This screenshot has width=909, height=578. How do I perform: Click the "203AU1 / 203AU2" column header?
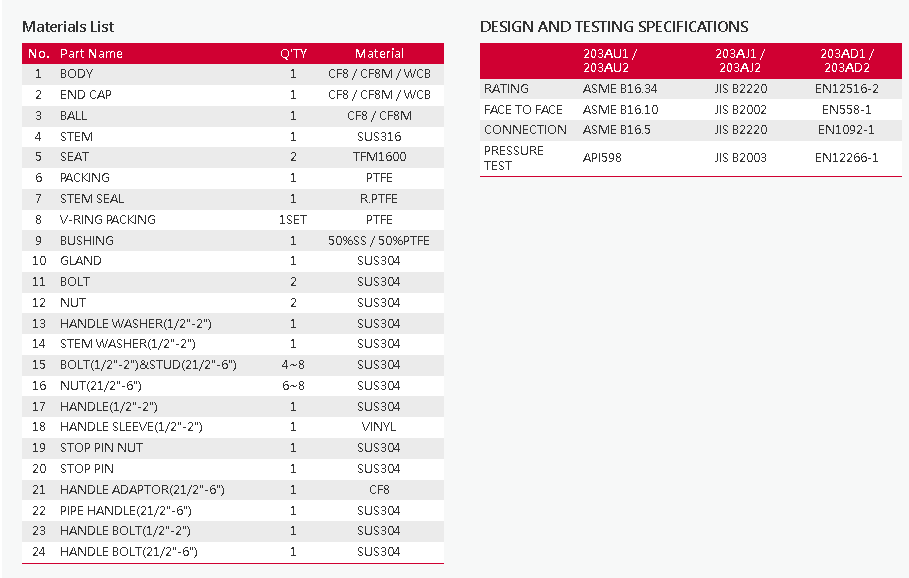pyautogui.click(x=610, y=60)
